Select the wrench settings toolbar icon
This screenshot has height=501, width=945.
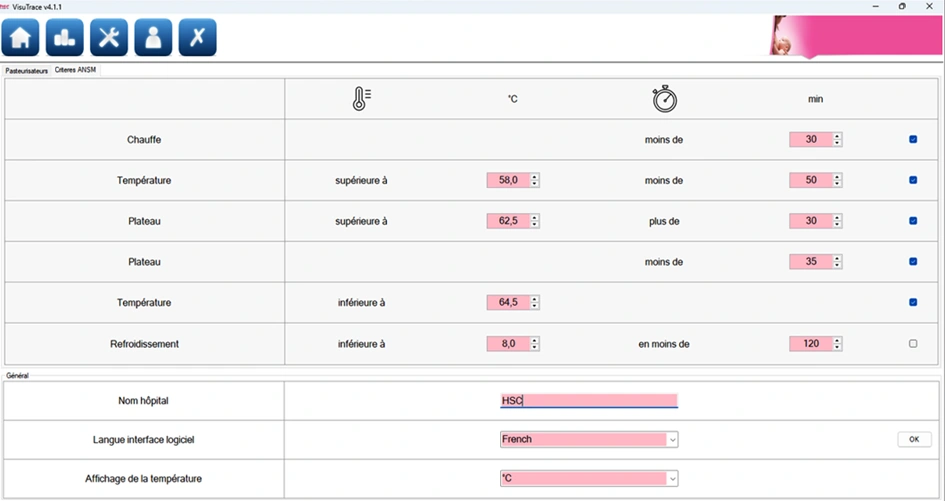coord(109,37)
